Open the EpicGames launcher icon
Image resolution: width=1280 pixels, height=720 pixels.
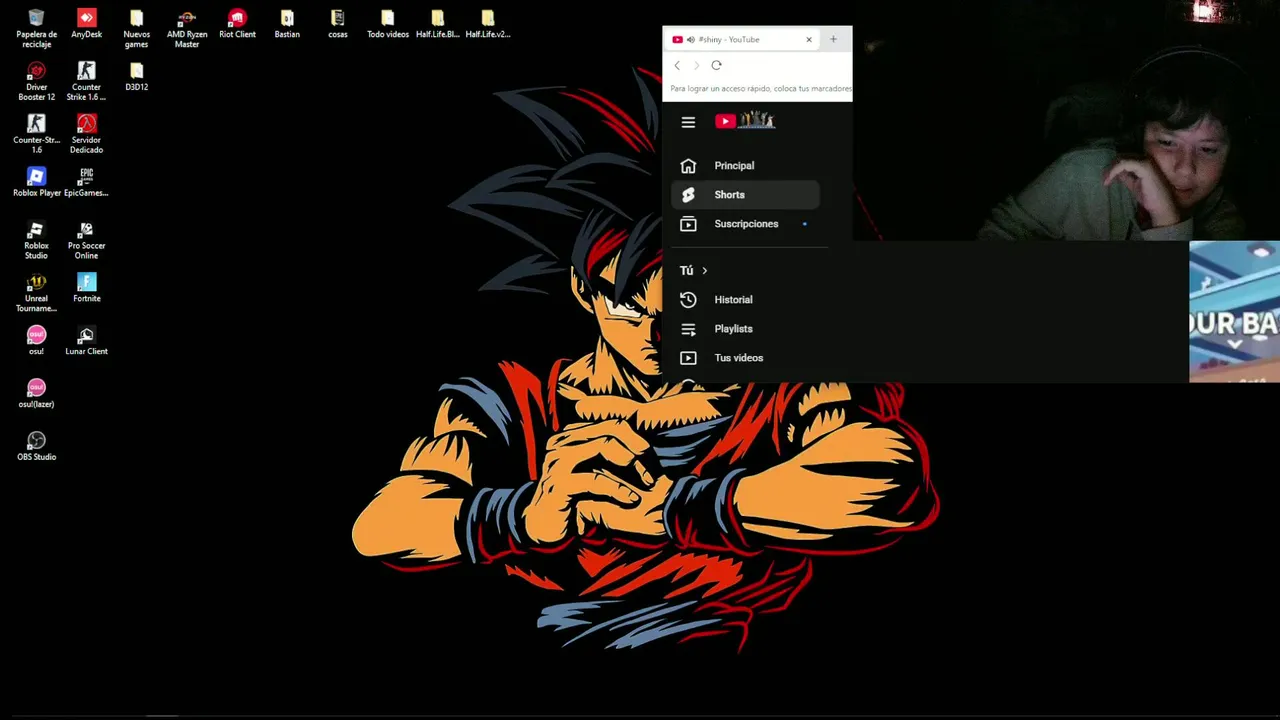[87, 182]
